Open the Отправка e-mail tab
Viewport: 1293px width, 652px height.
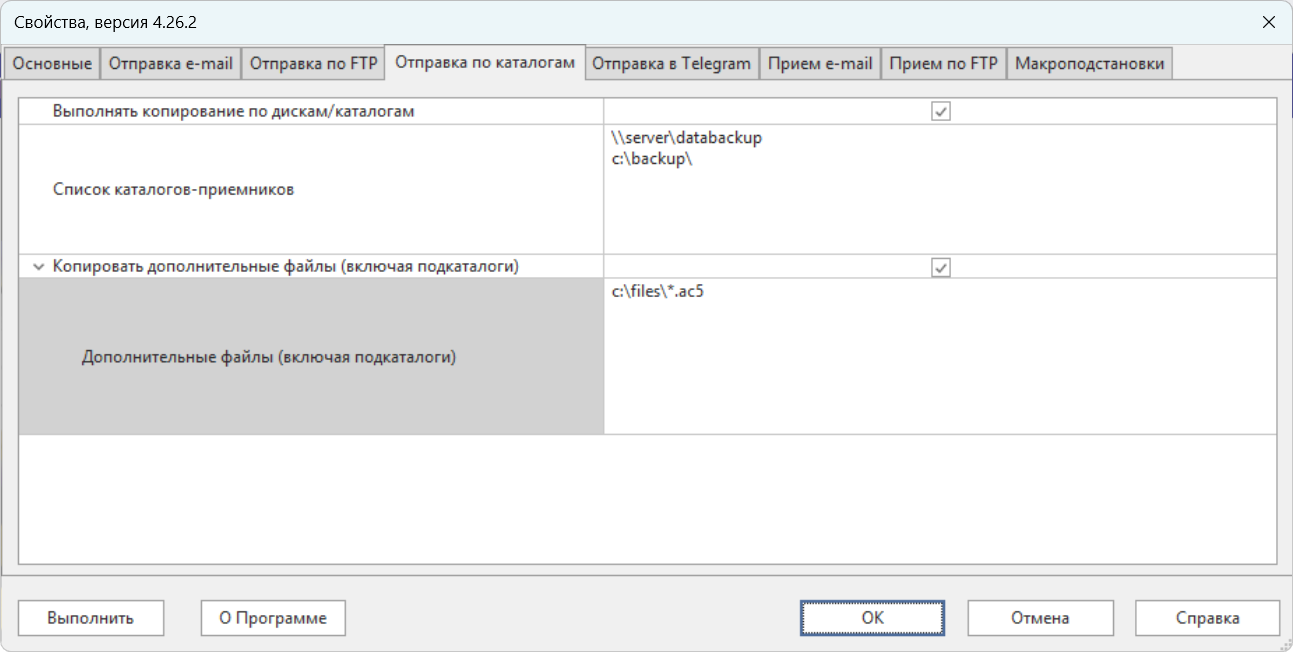(x=170, y=64)
